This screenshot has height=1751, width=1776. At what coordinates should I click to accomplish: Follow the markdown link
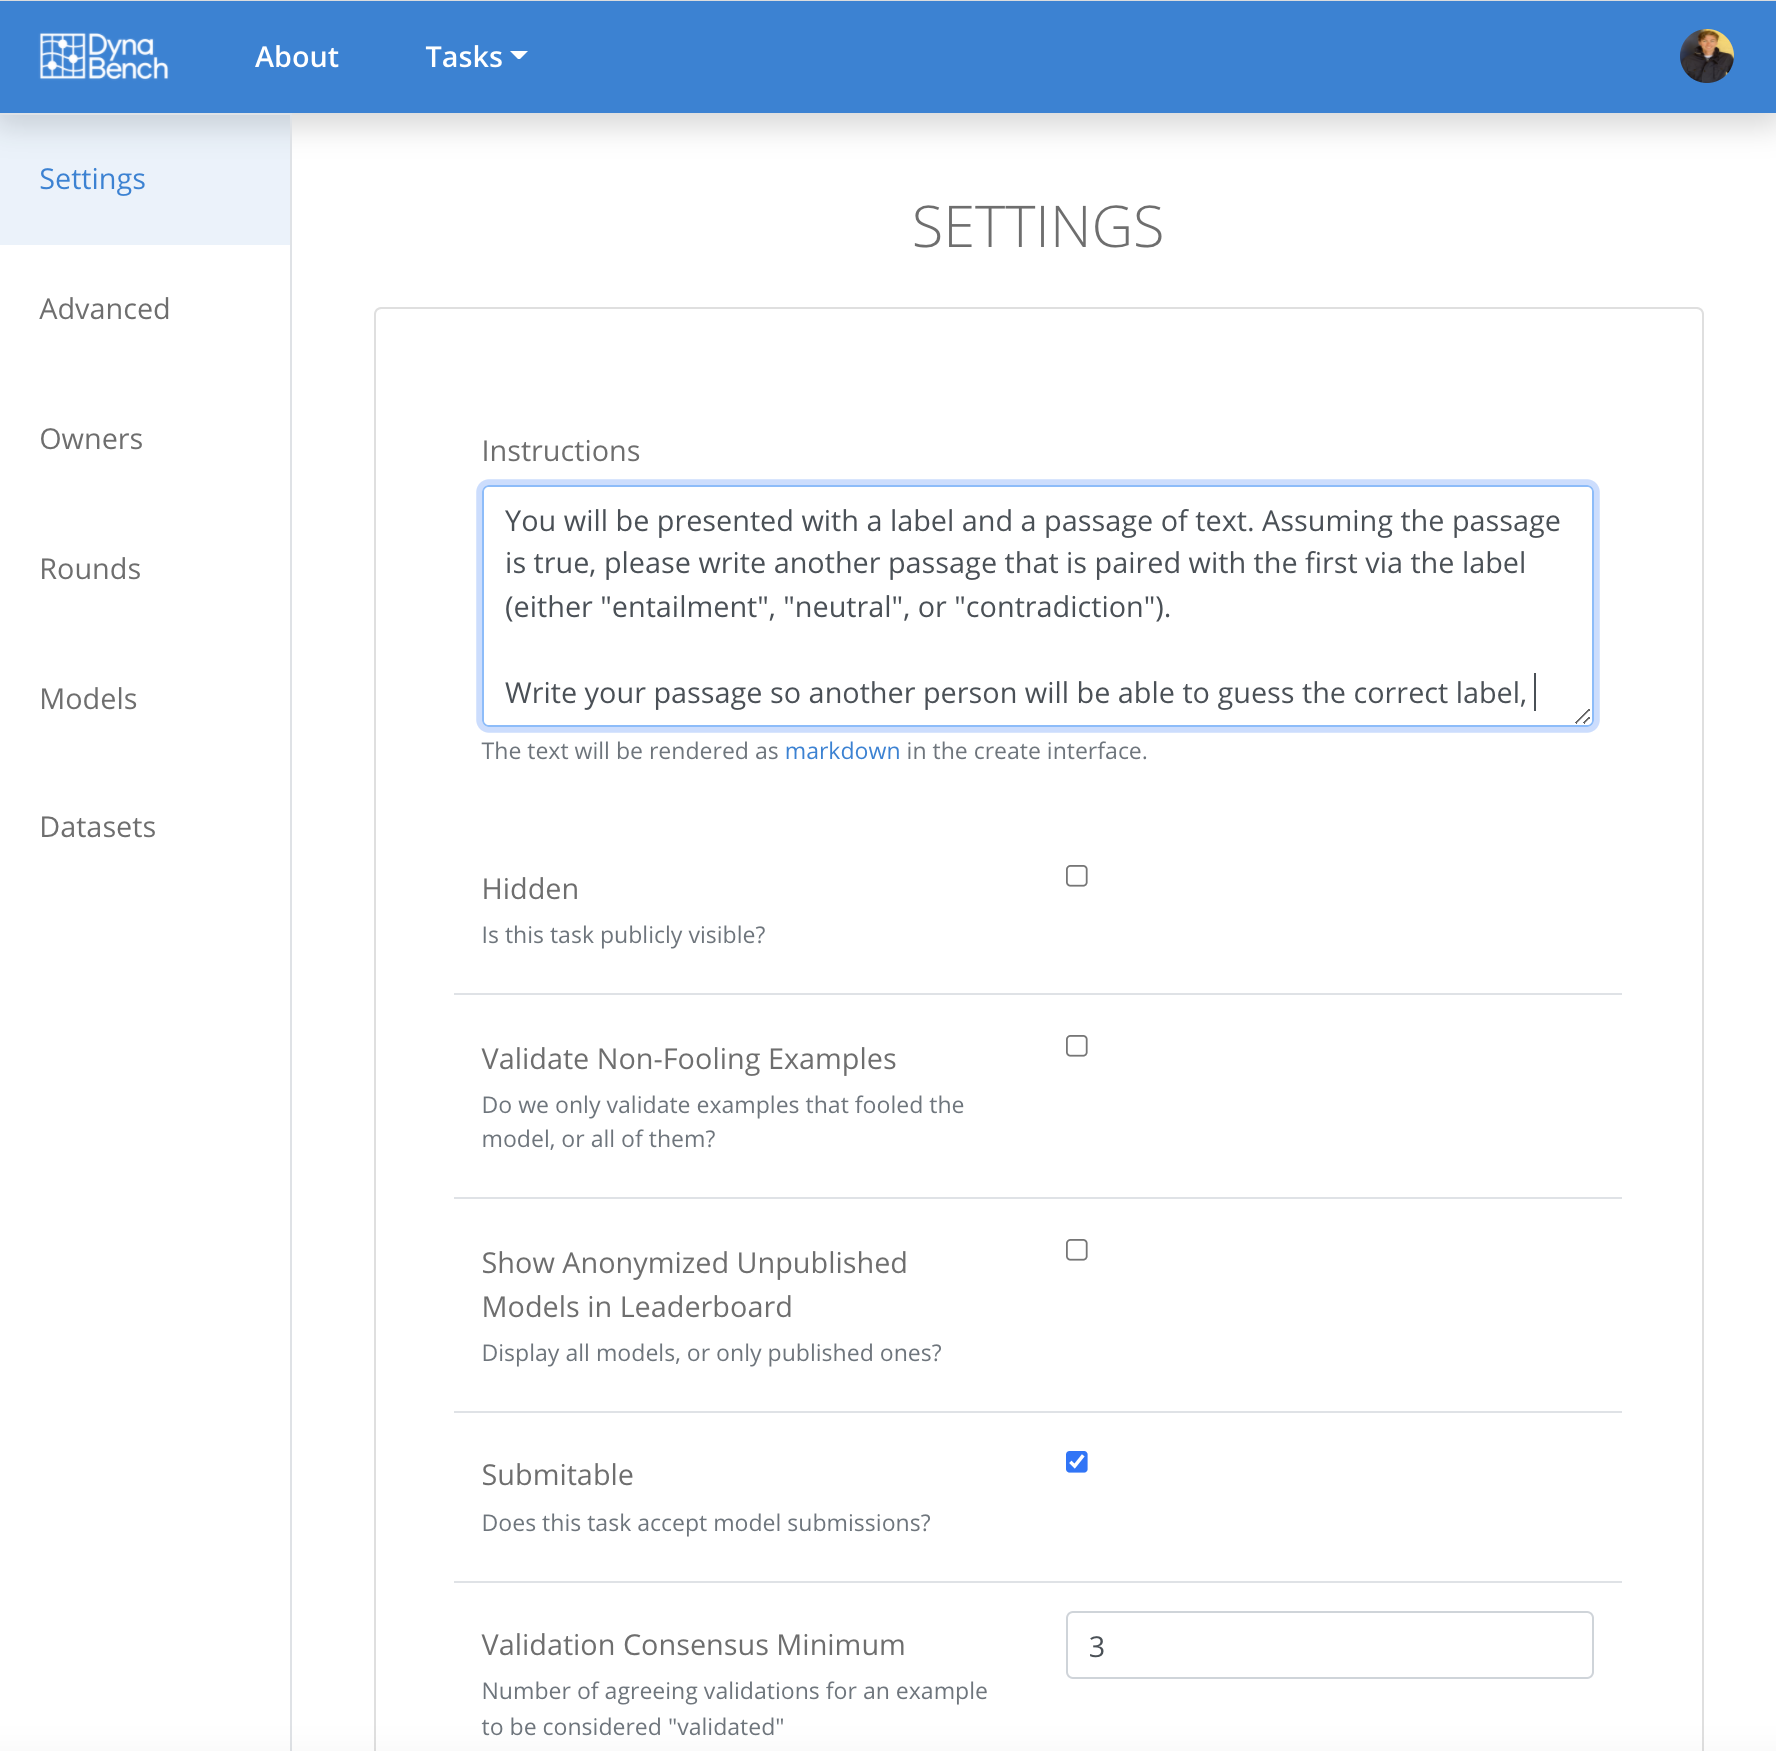click(841, 751)
